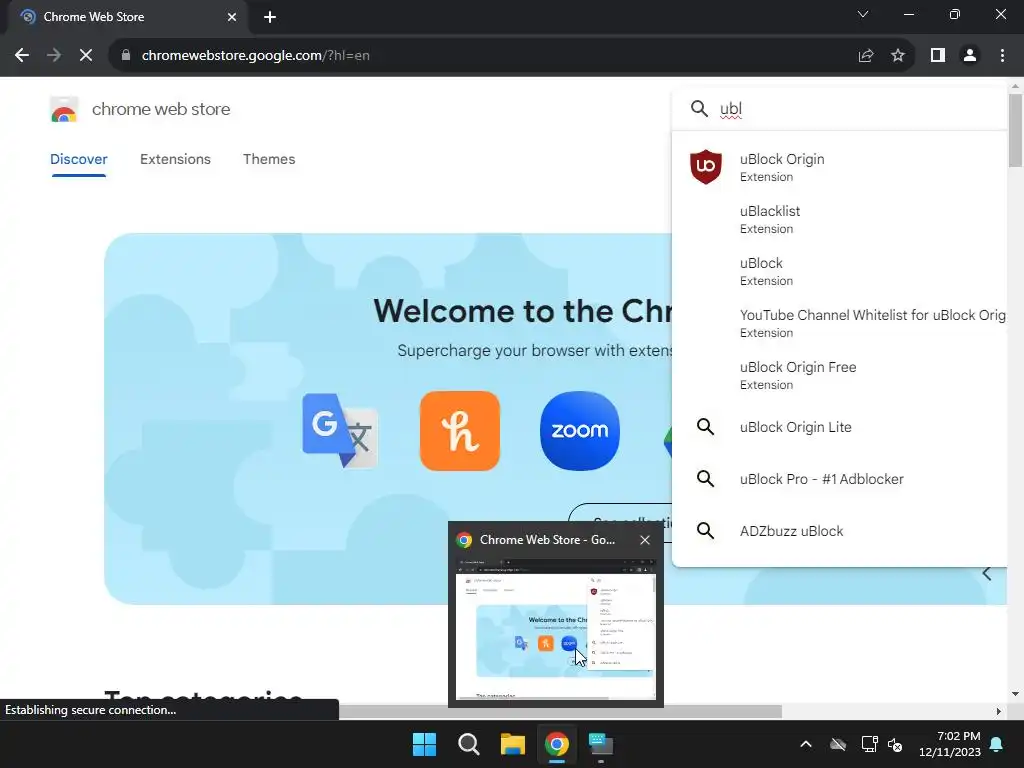Search for uBlock Pro - #1 Adblocker
The image size is (1024, 768).
click(x=840, y=479)
